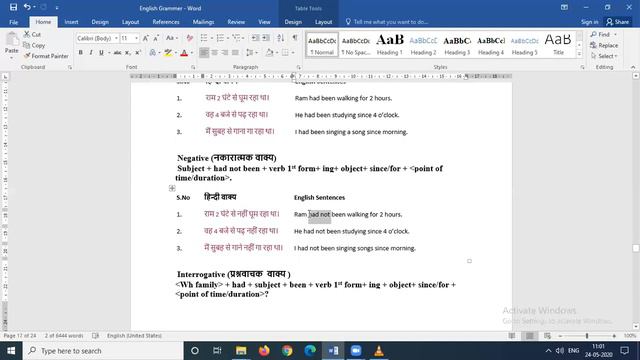640x360 pixels.
Task: Click the Save icon in title bar
Action: [x=13, y=7]
